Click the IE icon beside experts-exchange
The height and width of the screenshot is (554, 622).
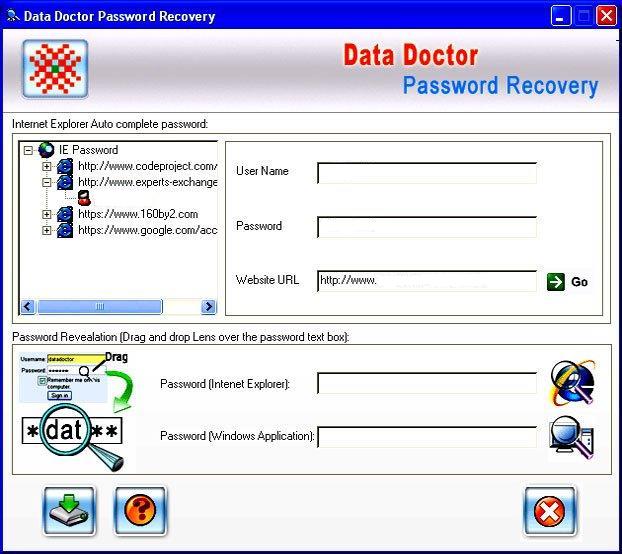pyautogui.click(x=65, y=182)
